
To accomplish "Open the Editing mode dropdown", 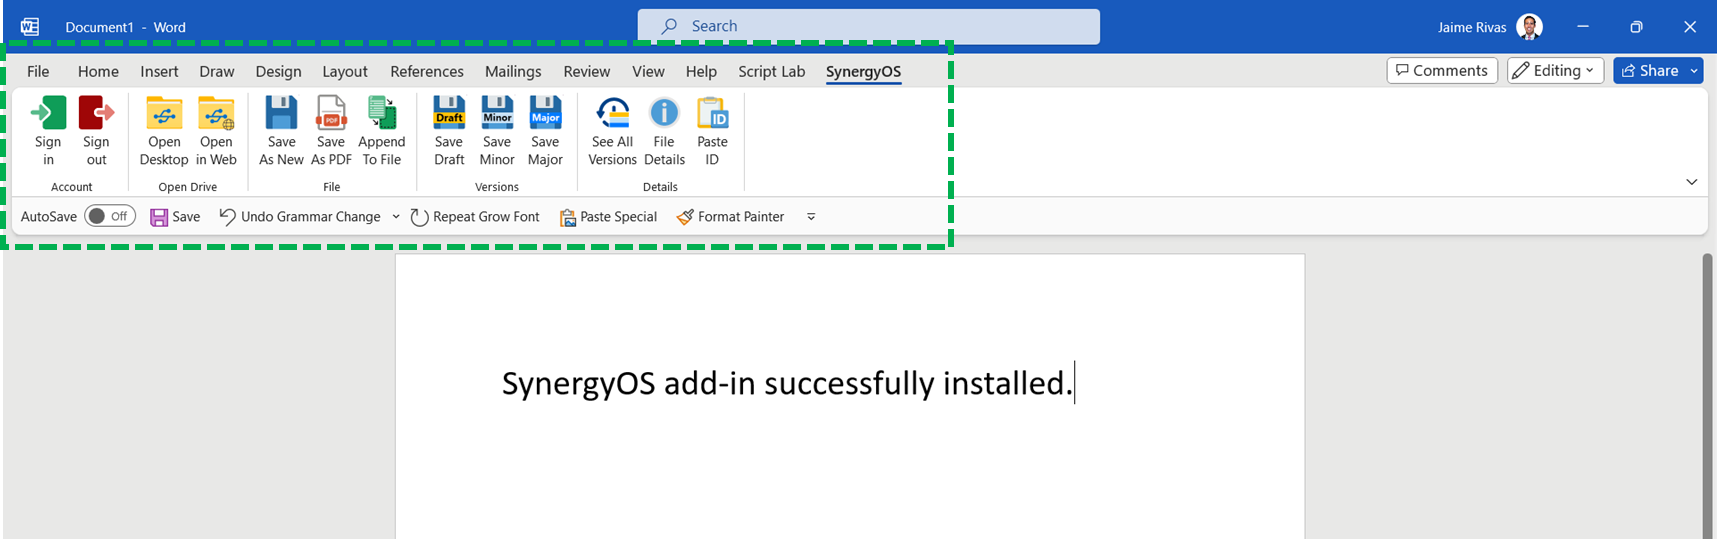I will 1556,70.
